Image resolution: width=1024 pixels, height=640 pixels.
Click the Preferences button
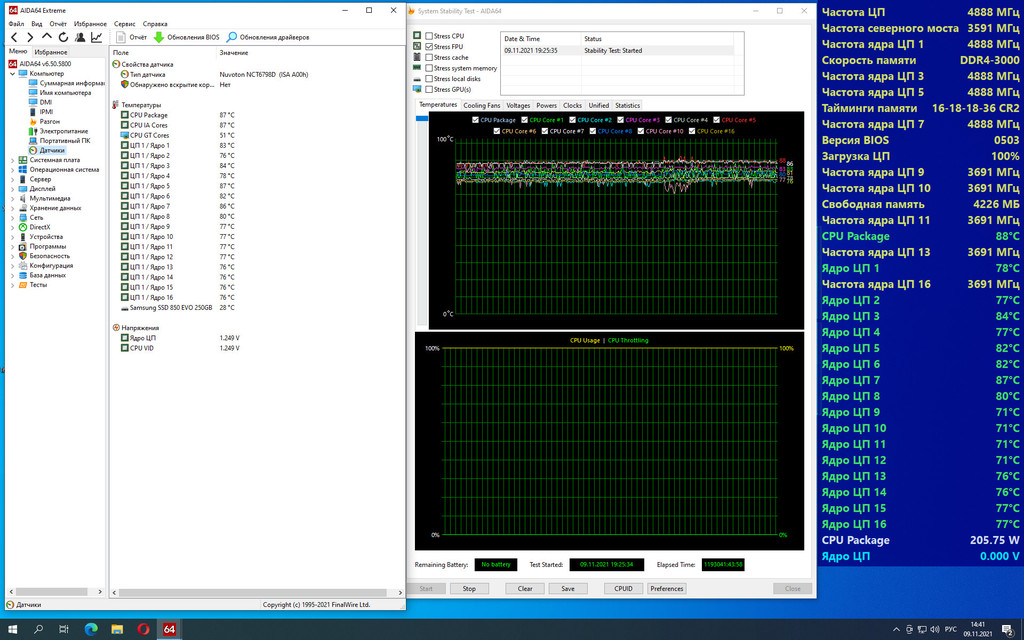tap(667, 588)
